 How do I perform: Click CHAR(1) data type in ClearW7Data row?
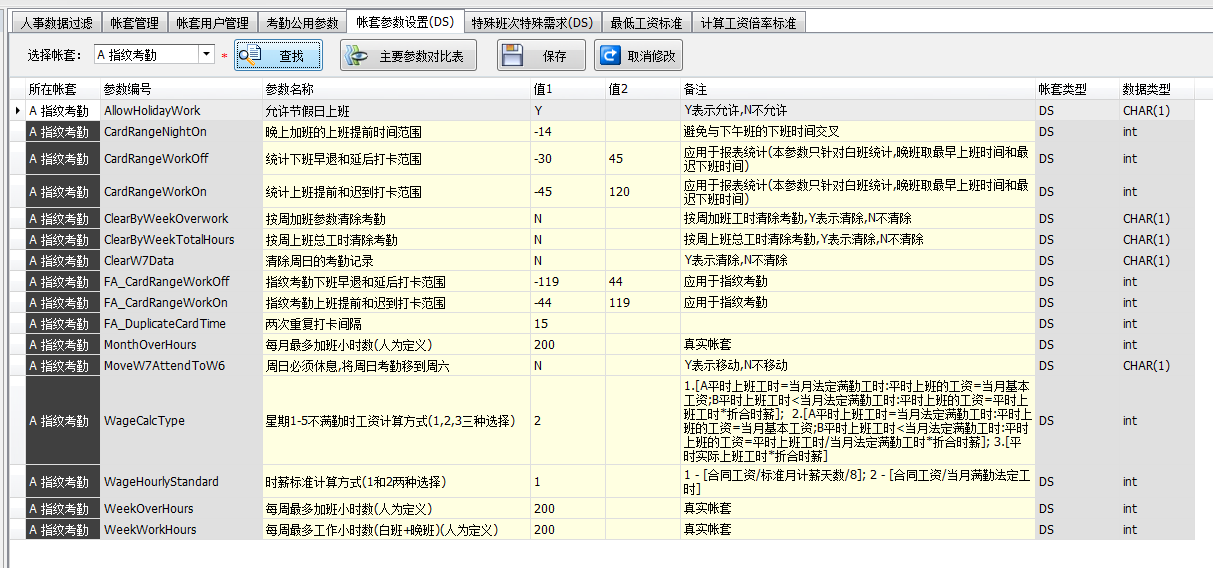[x=1157, y=260]
